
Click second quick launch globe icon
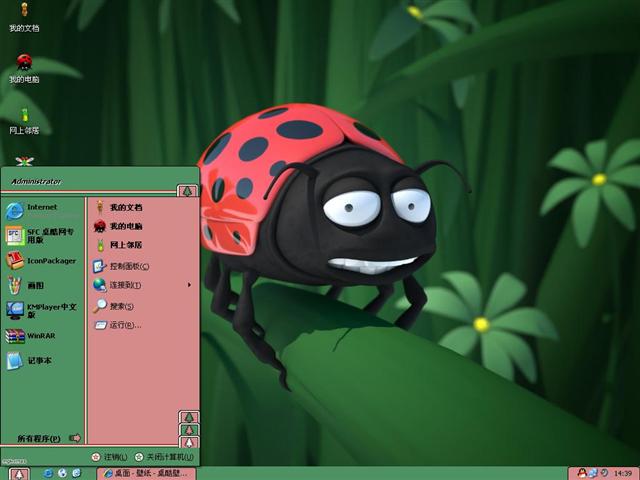click(x=62, y=473)
